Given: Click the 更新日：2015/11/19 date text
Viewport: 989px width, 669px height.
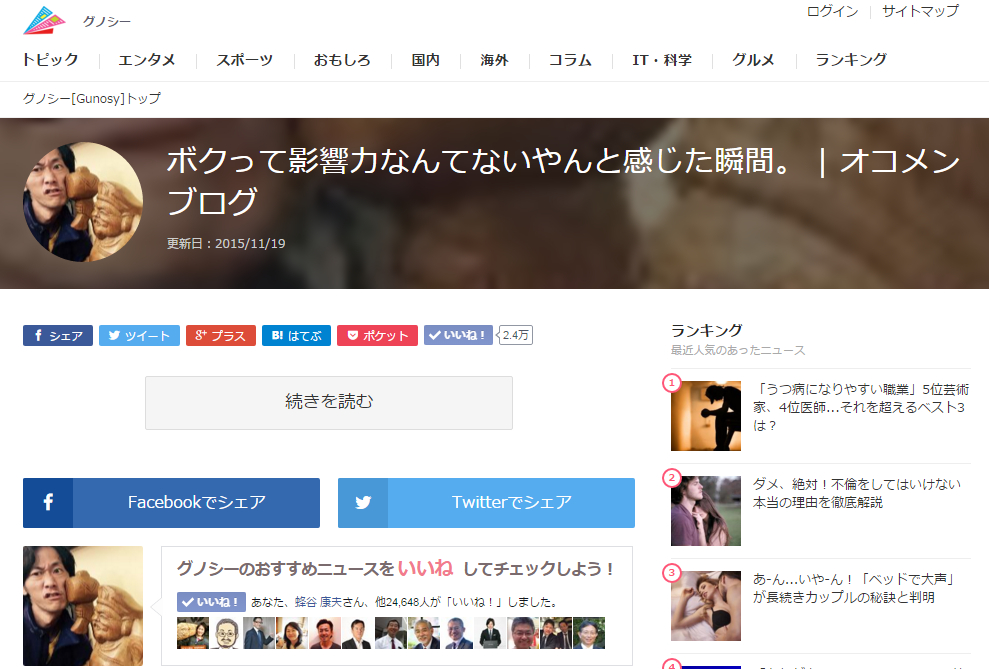Looking at the screenshot, I should [x=226, y=243].
